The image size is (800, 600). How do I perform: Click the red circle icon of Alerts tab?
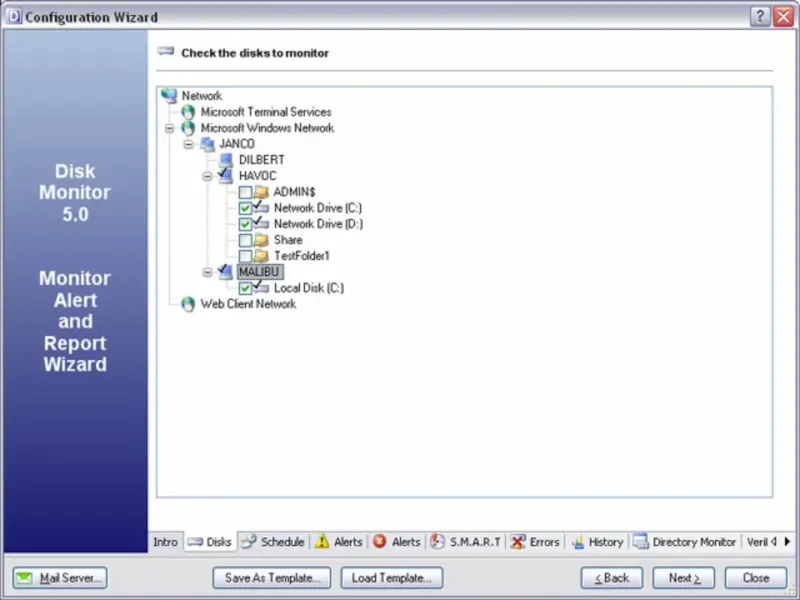pyautogui.click(x=380, y=541)
